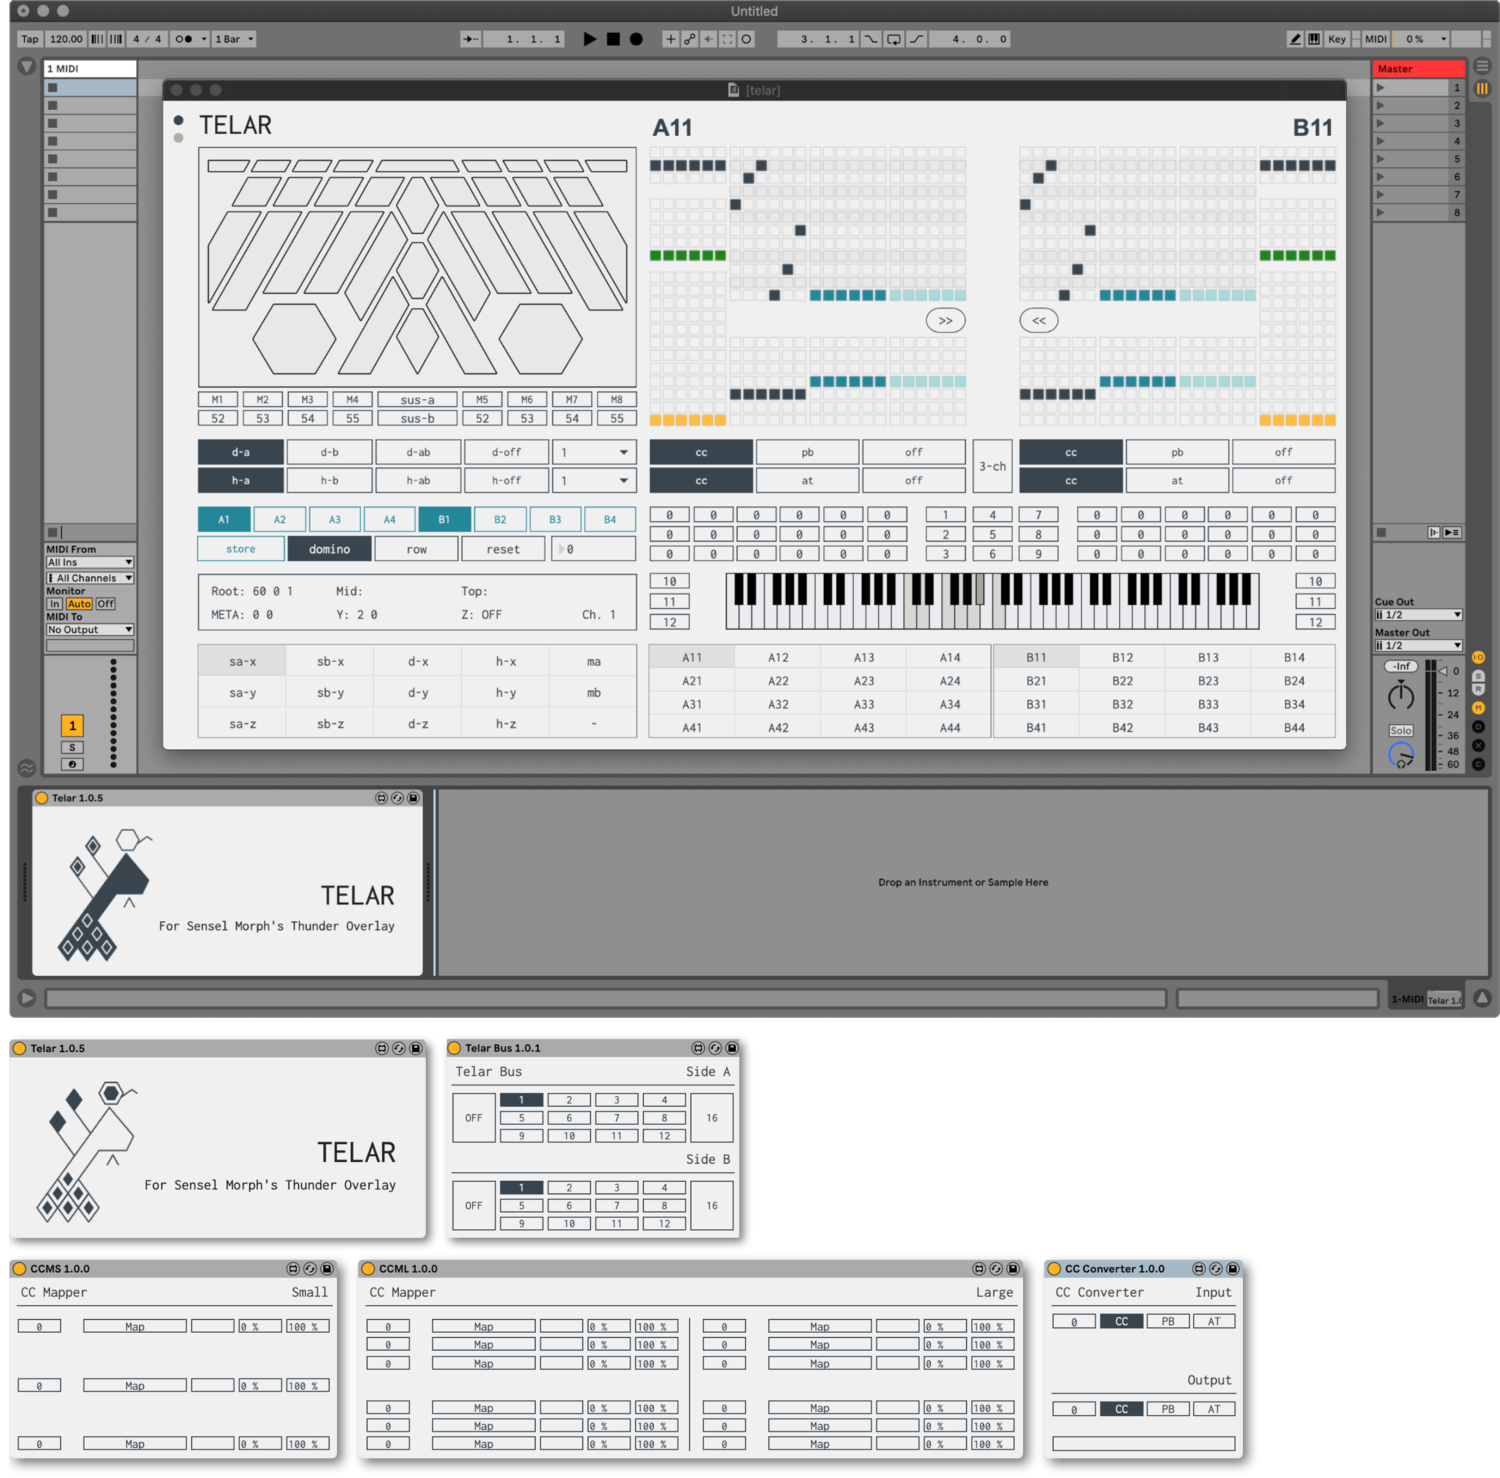Screen dimensions: 1500x1478
Task: Click the master pan knob
Action: pos(1401,696)
